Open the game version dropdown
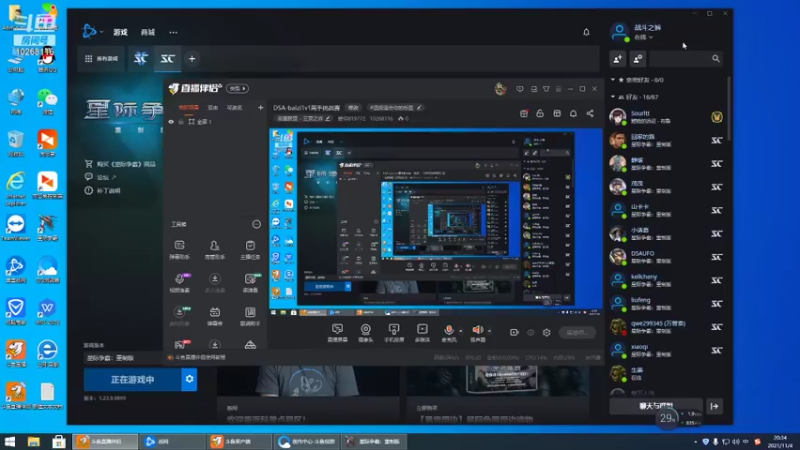This screenshot has height=450, width=800. pos(123,358)
